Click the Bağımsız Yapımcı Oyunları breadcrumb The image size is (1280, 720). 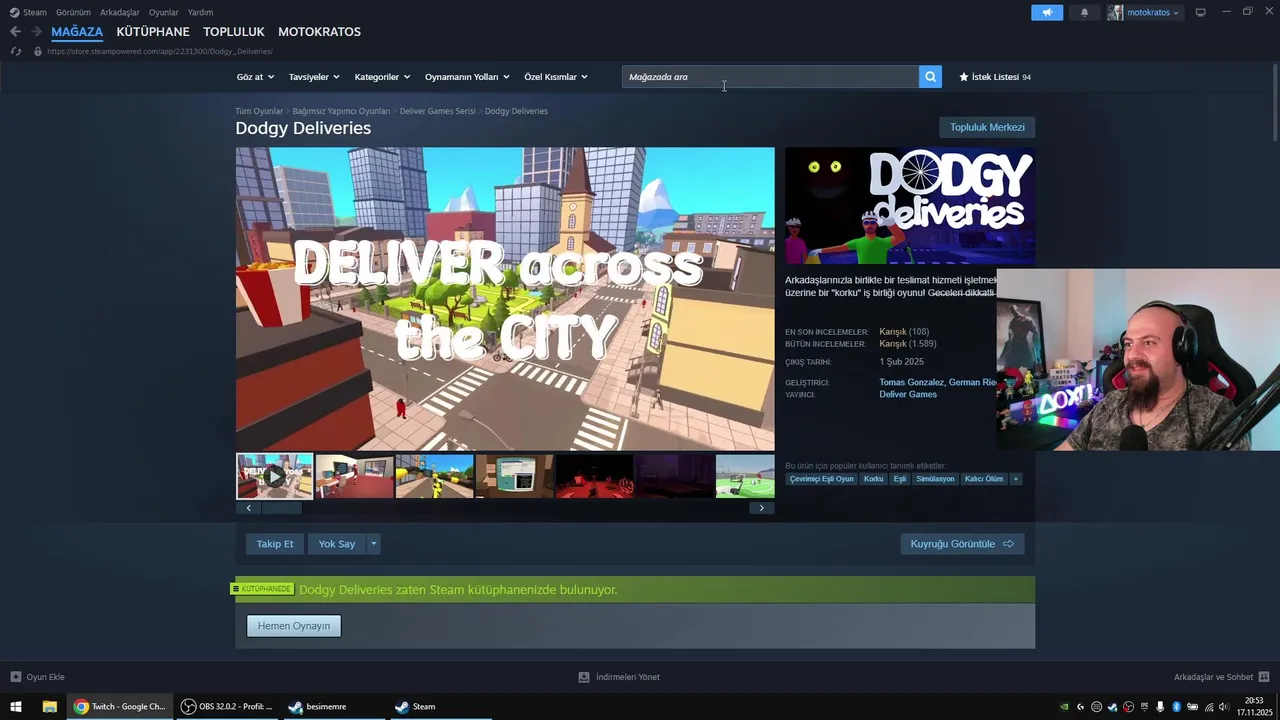click(341, 111)
